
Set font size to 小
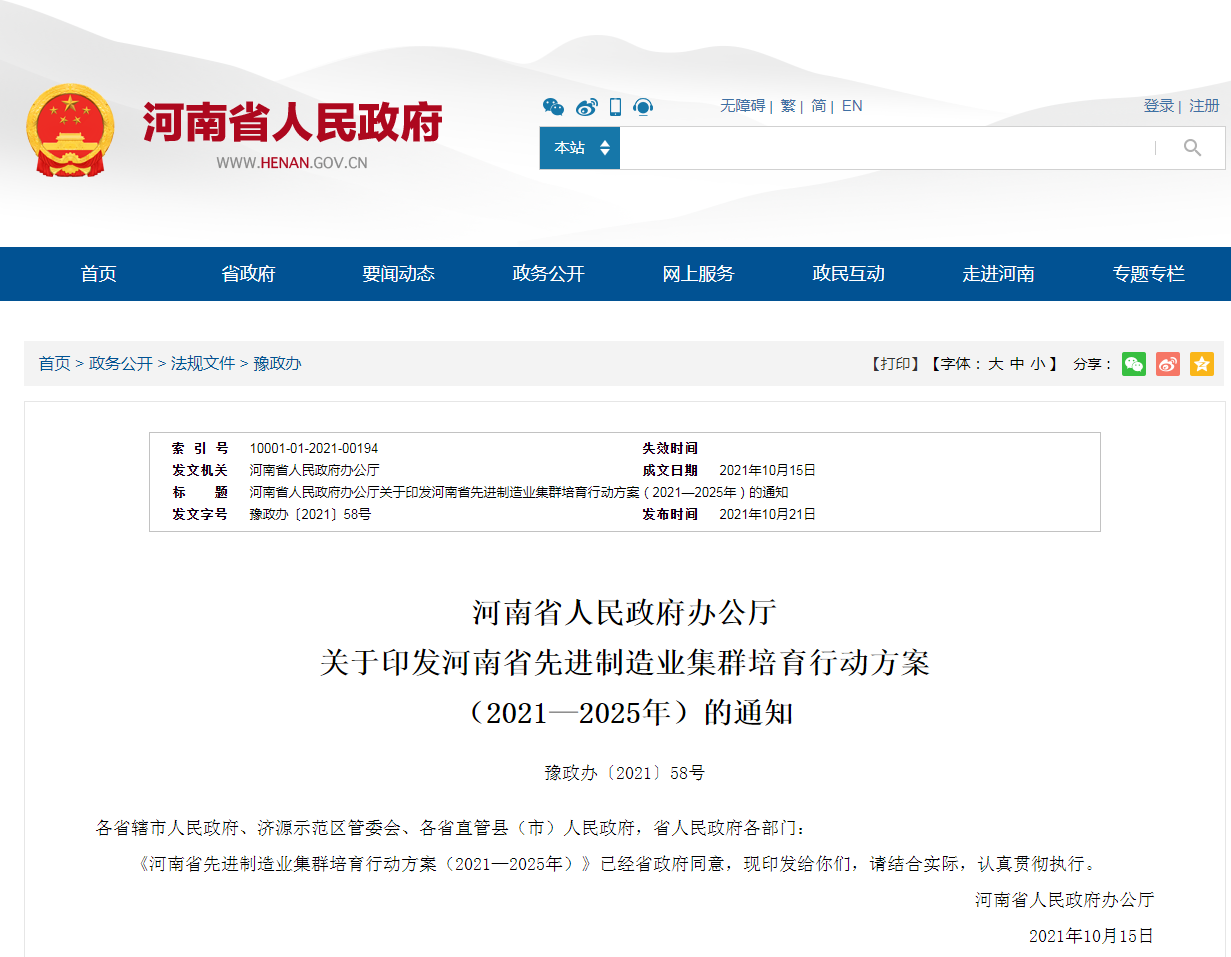tap(1038, 364)
